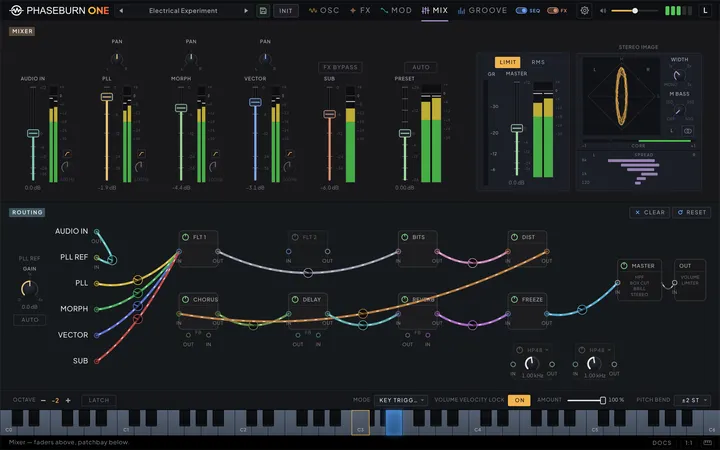
Task: Switch to the GROOVE tab
Action: (483, 10)
